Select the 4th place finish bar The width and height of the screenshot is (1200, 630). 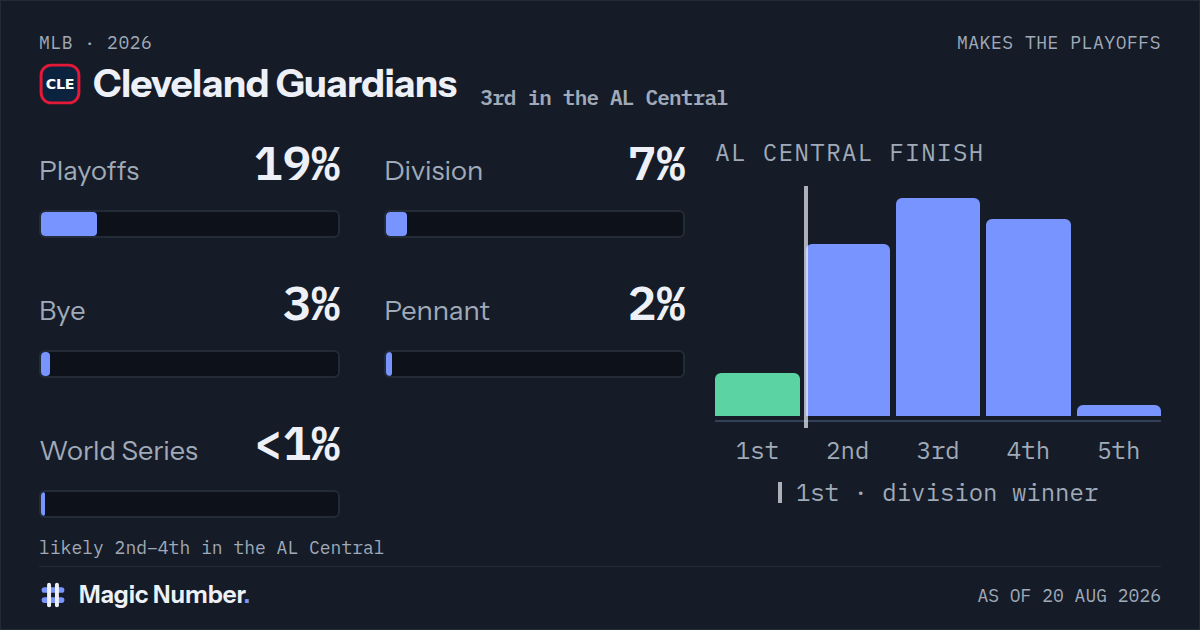1028,318
